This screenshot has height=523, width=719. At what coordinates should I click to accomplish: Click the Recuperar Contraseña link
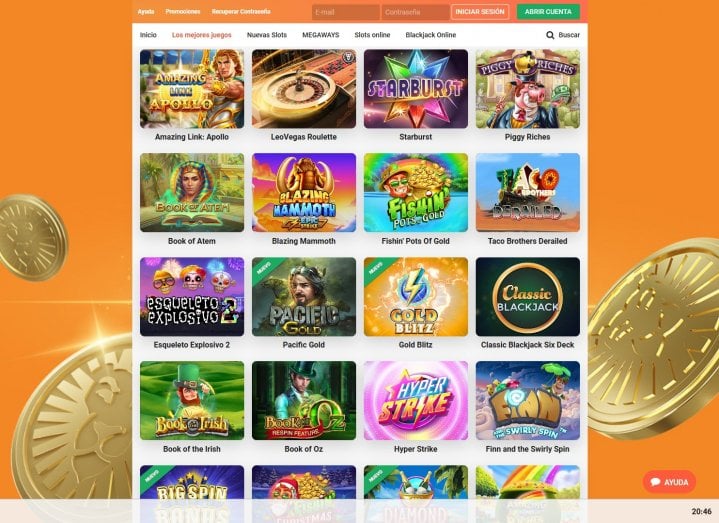click(x=241, y=11)
